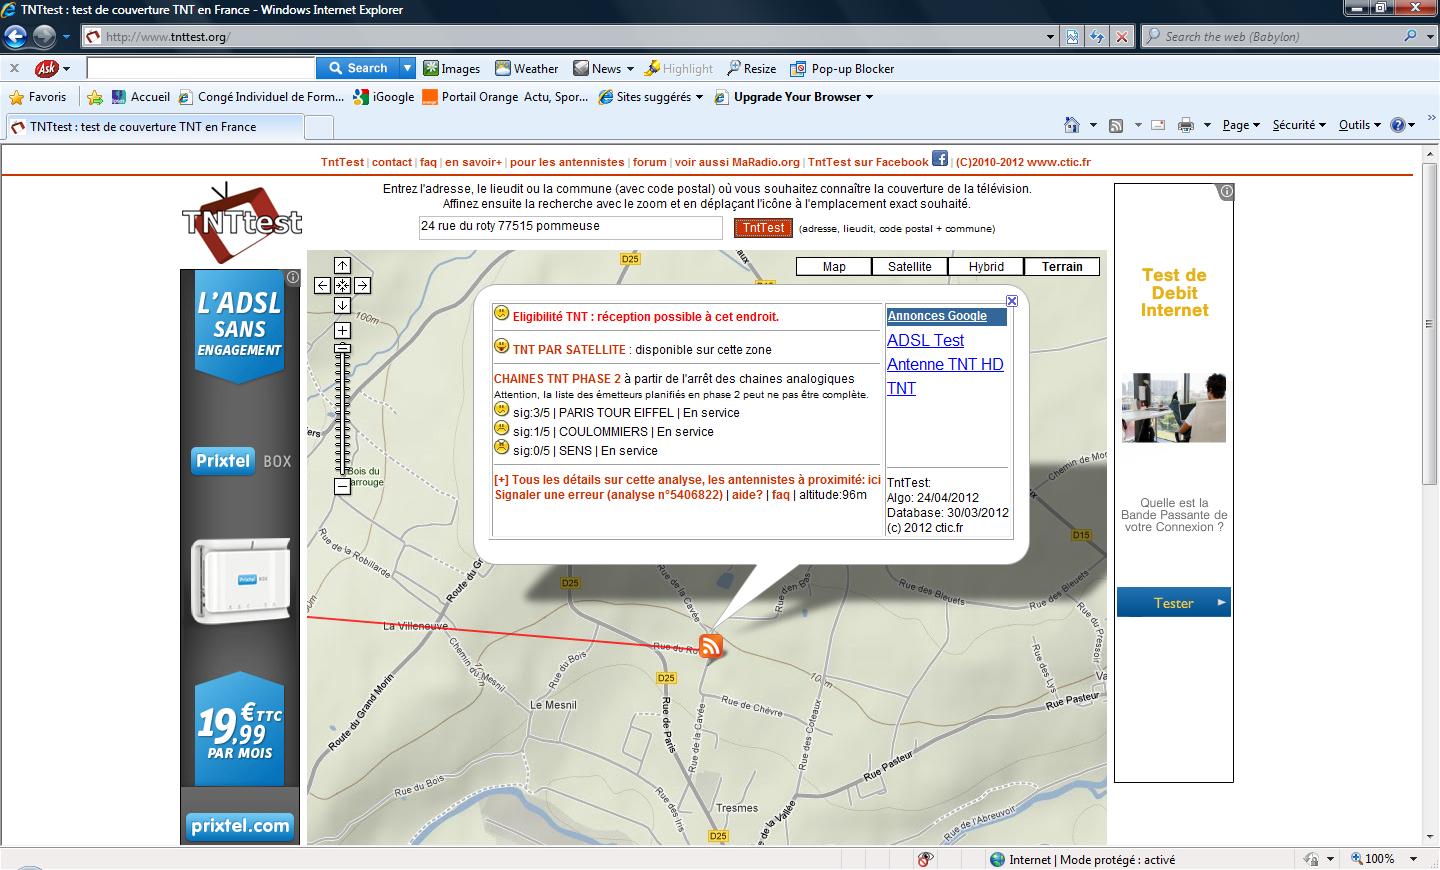Expand the address bar dropdown arrow

click(1050, 37)
